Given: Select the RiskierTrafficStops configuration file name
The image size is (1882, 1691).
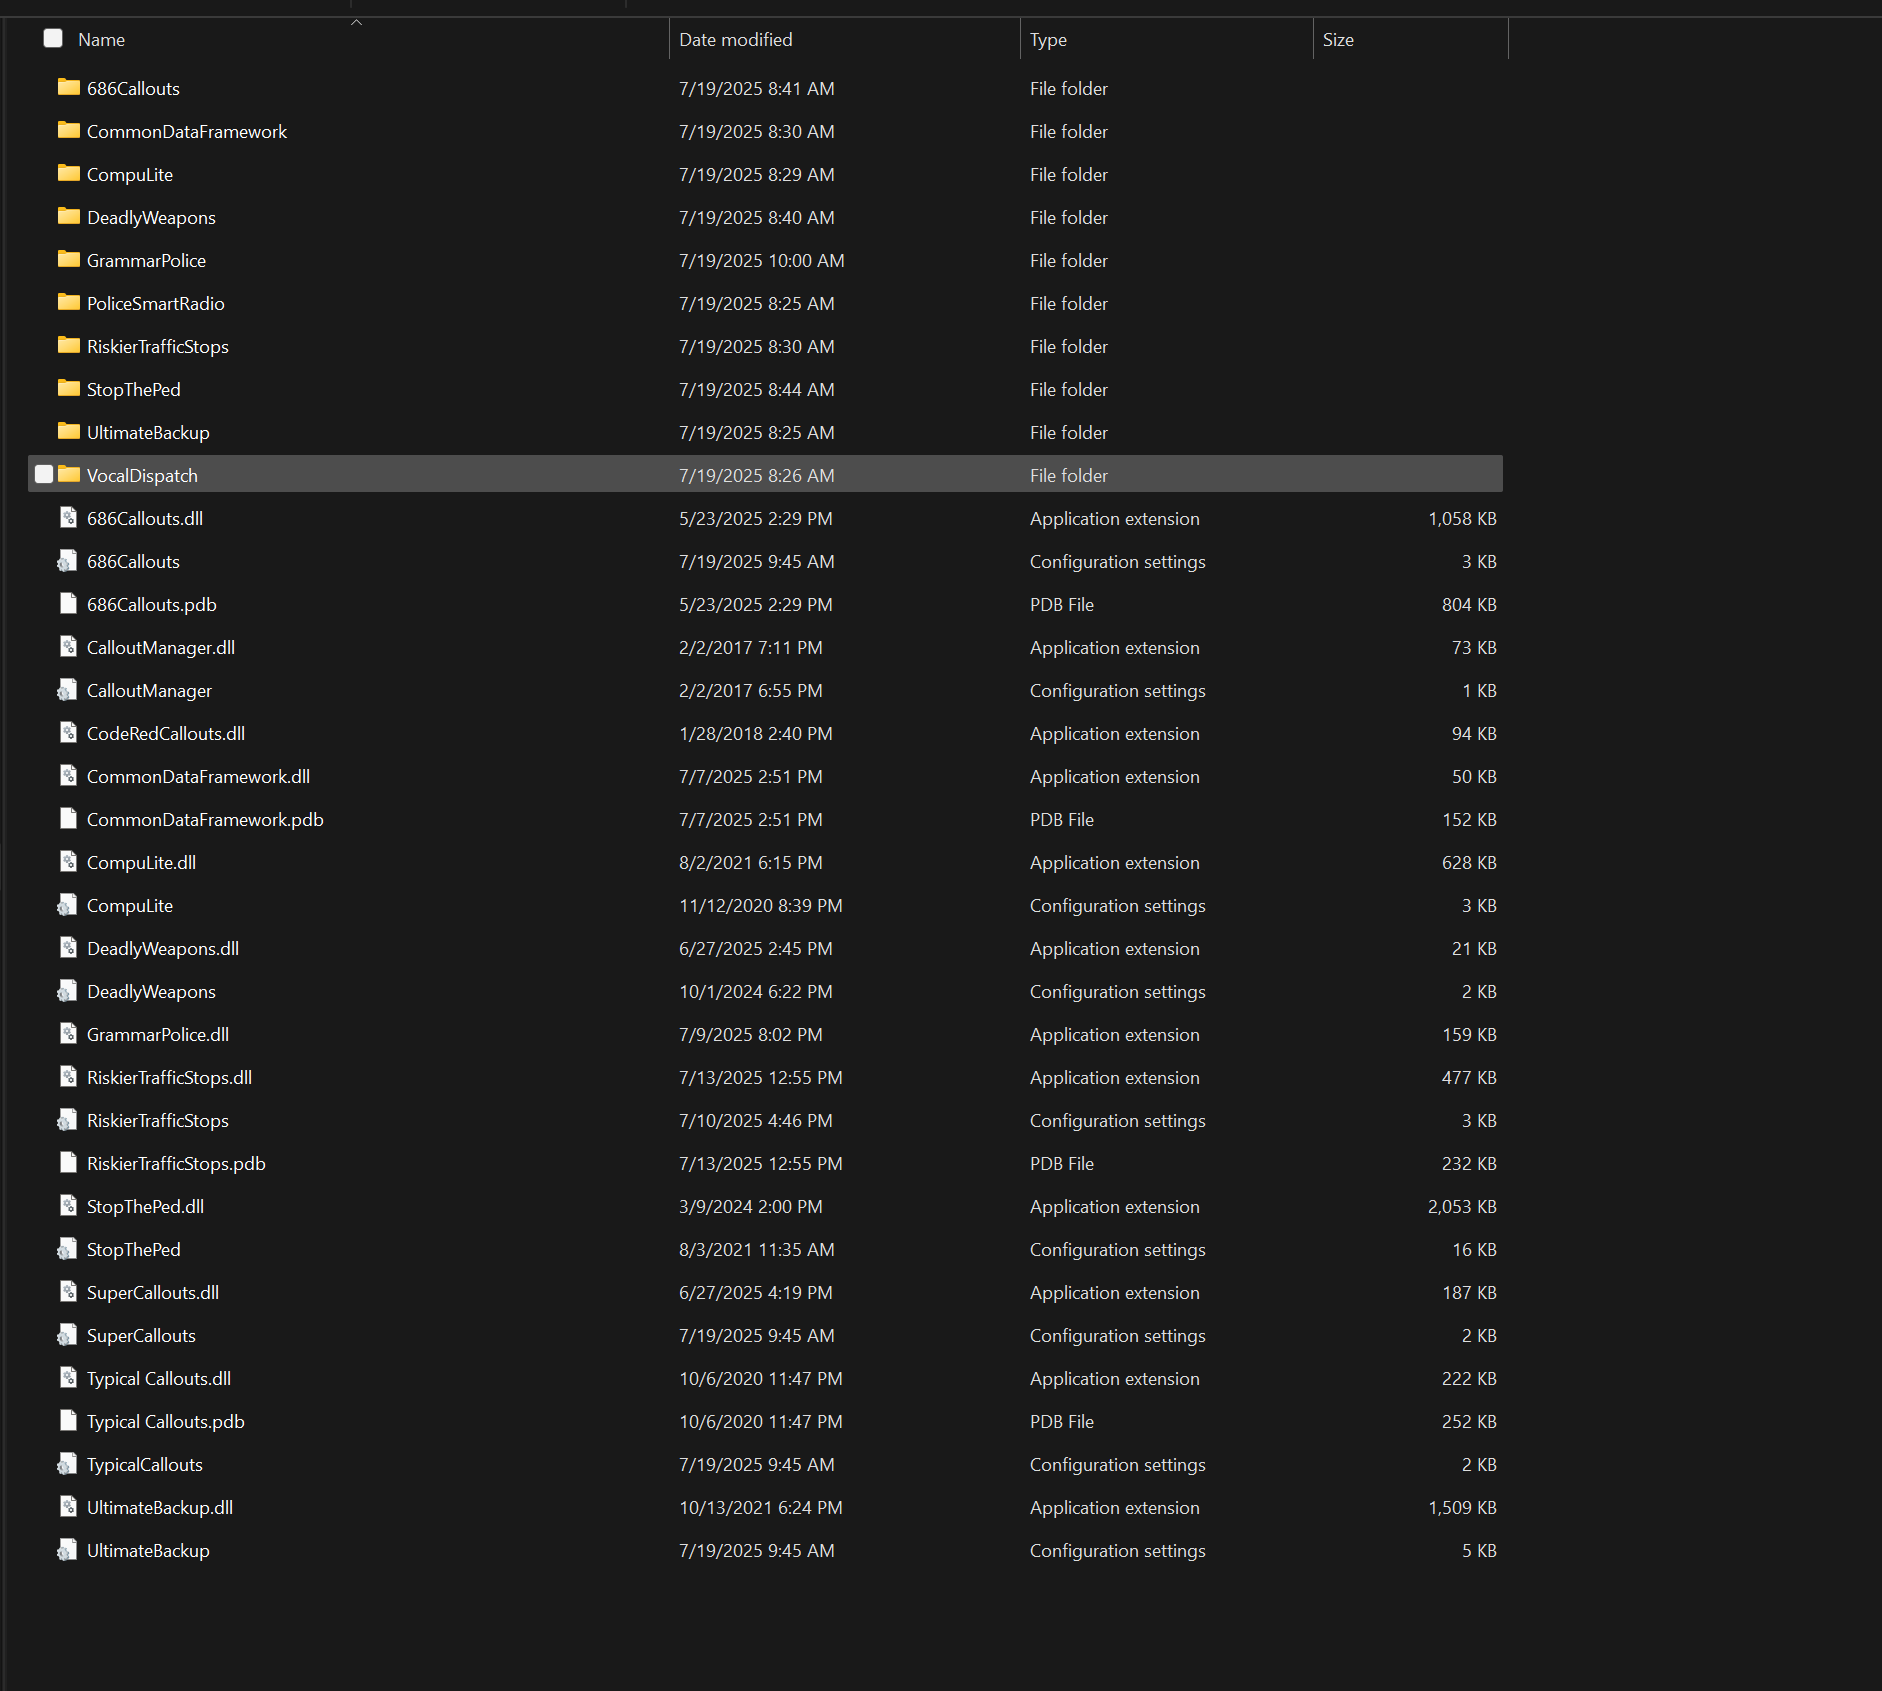Looking at the screenshot, I should pos(158,1121).
